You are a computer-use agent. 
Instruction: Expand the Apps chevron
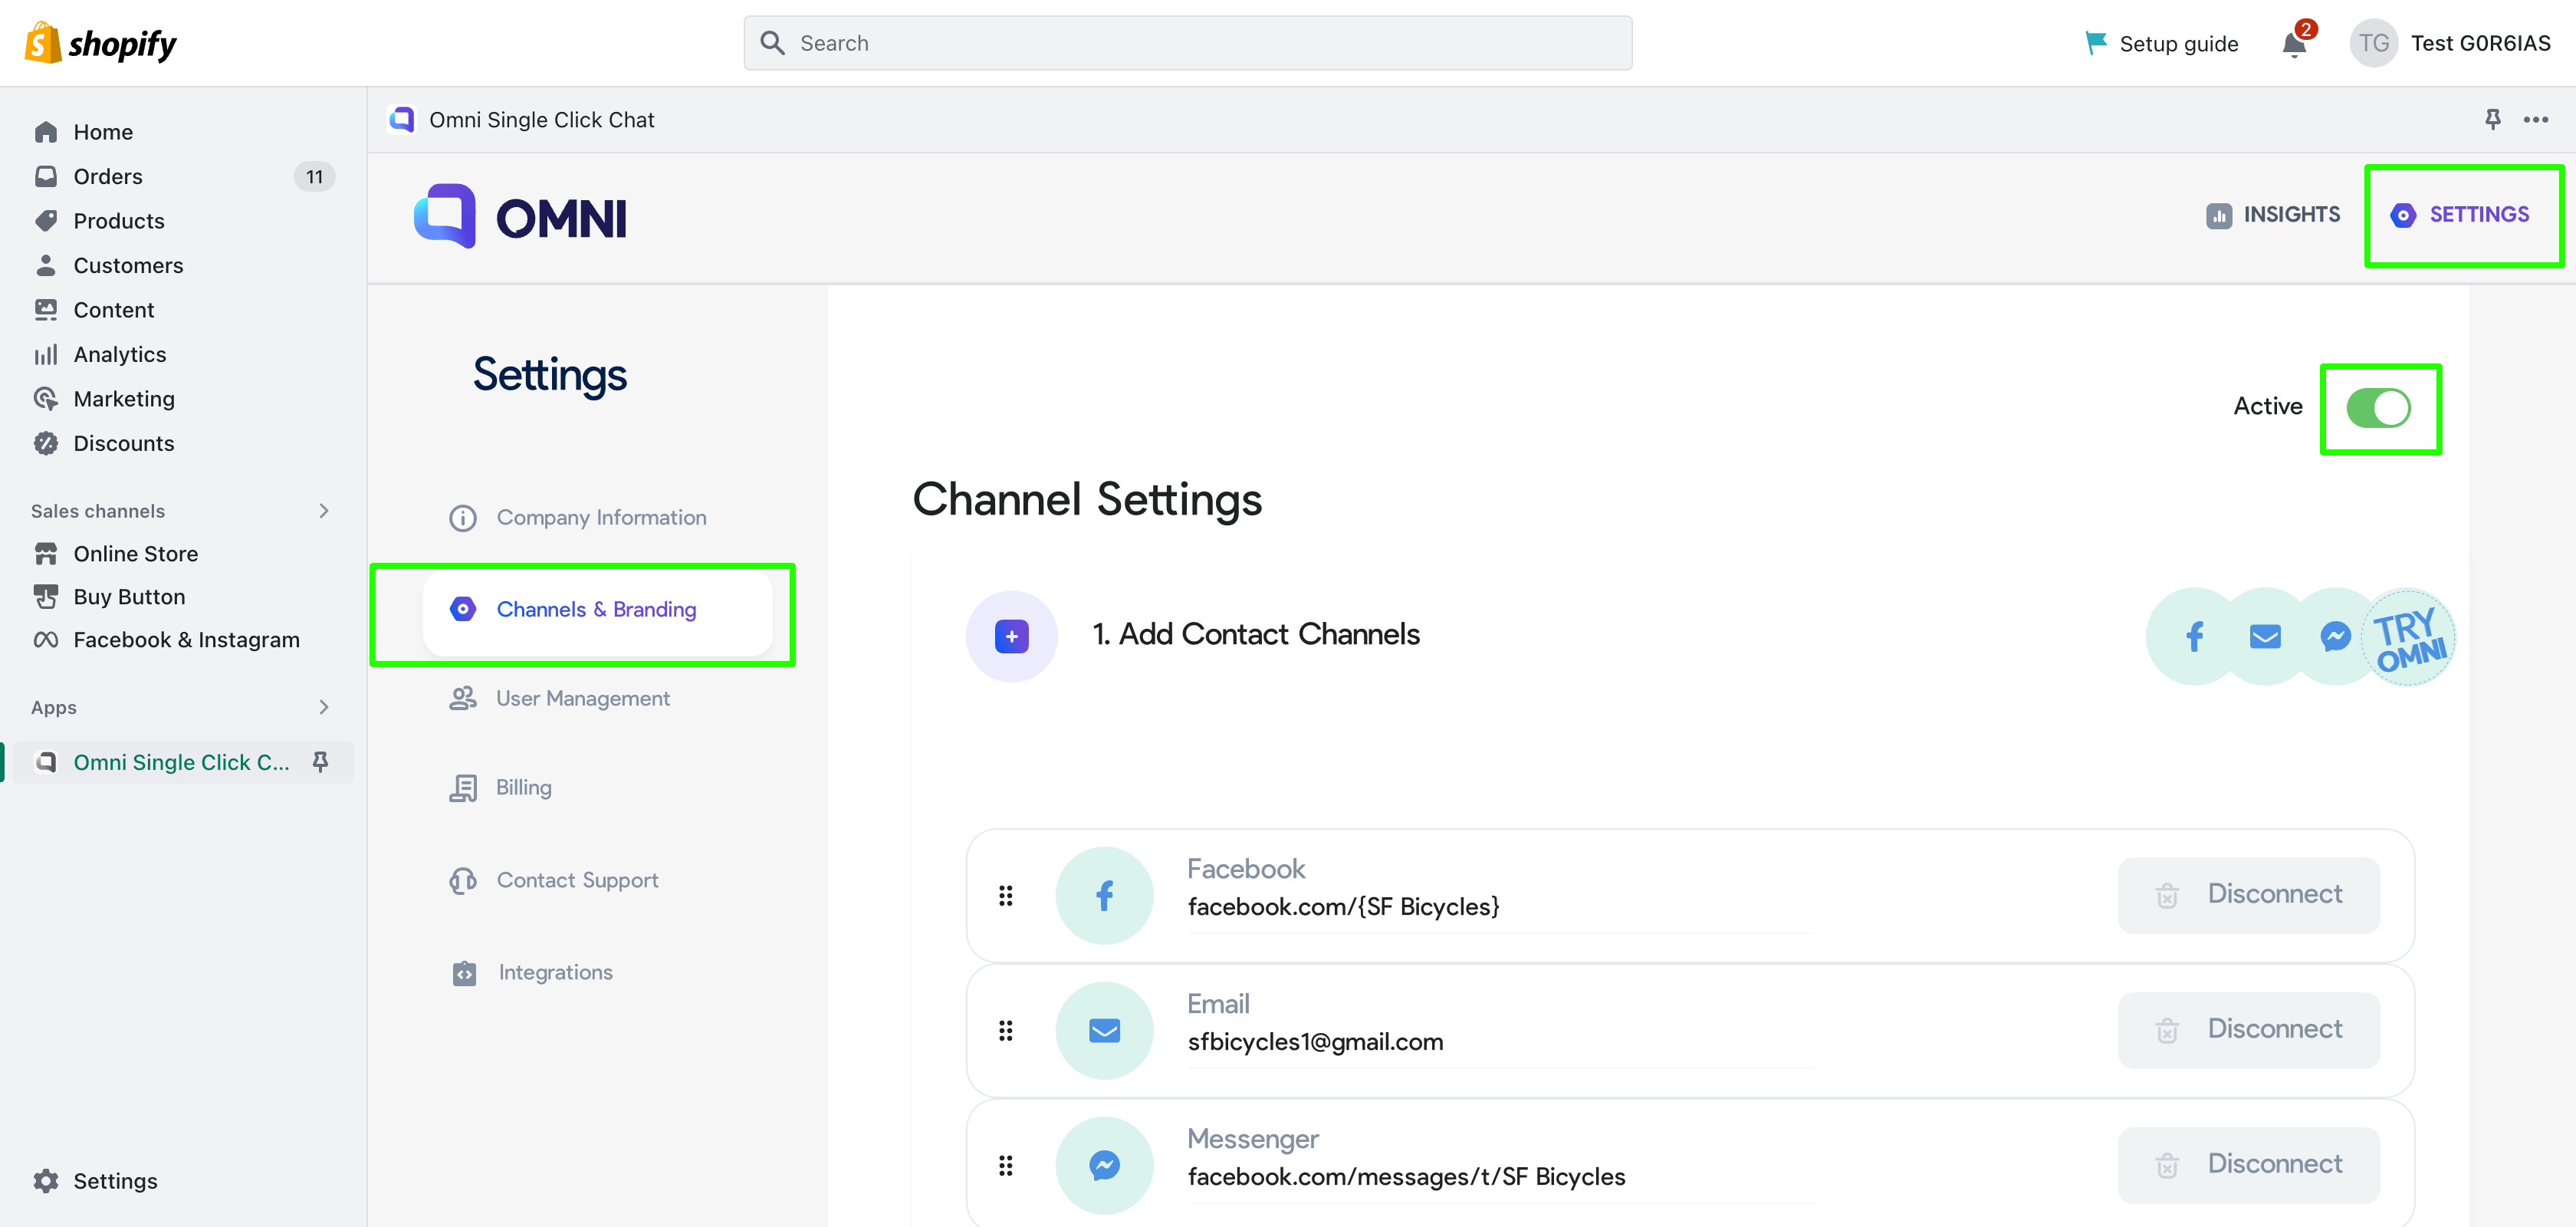[x=323, y=708]
